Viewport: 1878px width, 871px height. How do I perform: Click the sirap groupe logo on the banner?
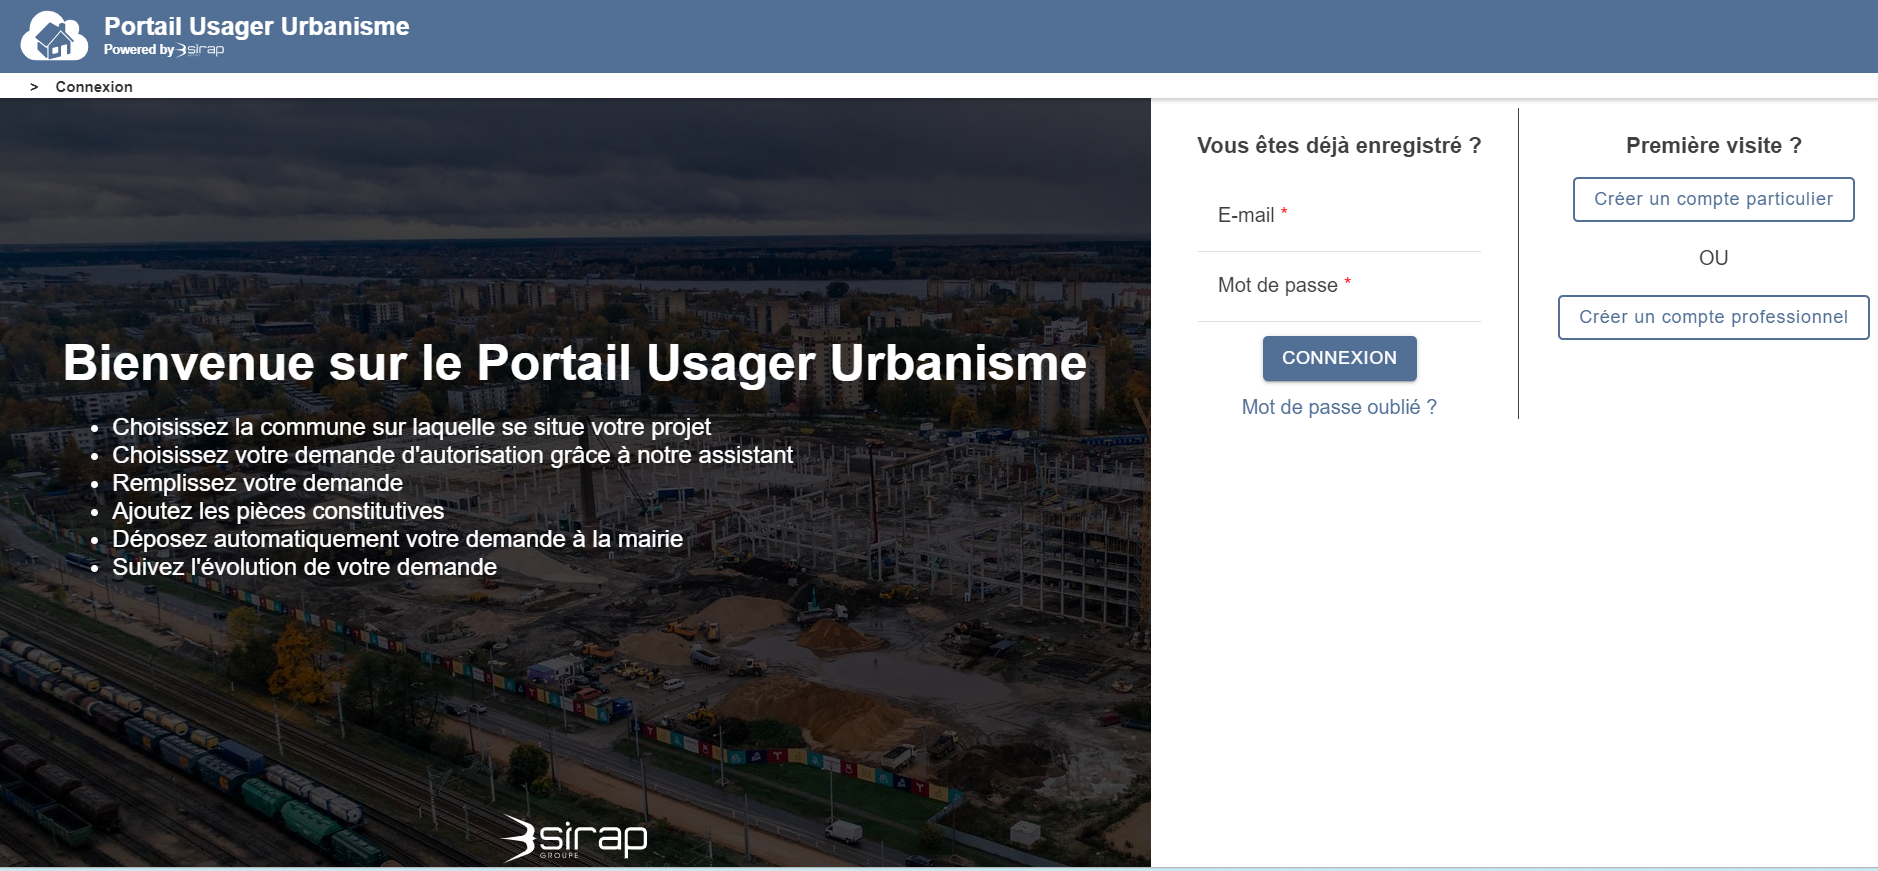click(575, 838)
